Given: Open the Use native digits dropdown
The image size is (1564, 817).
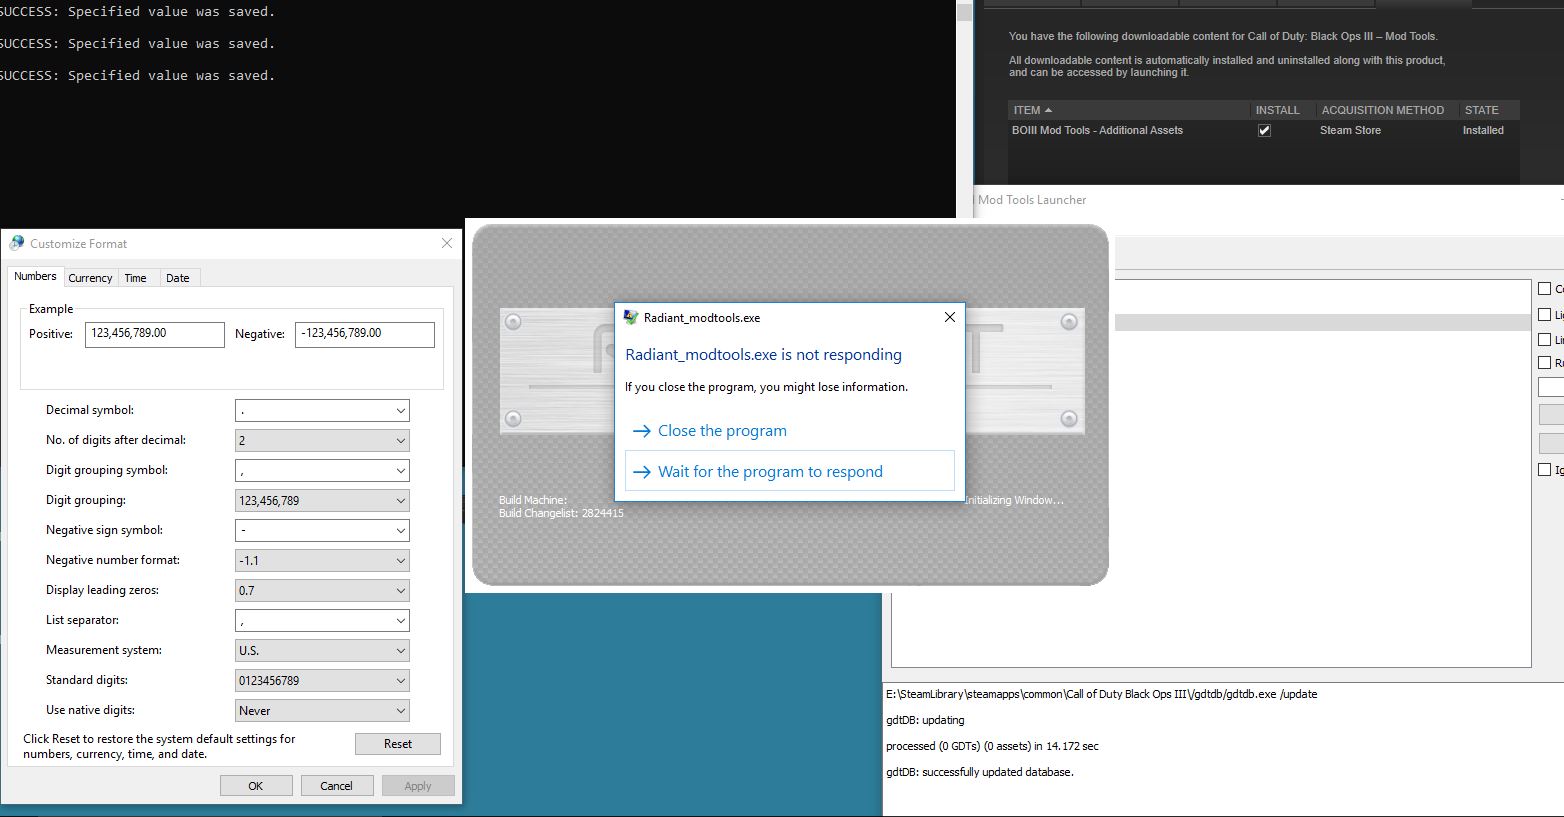Looking at the screenshot, I should pos(322,710).
